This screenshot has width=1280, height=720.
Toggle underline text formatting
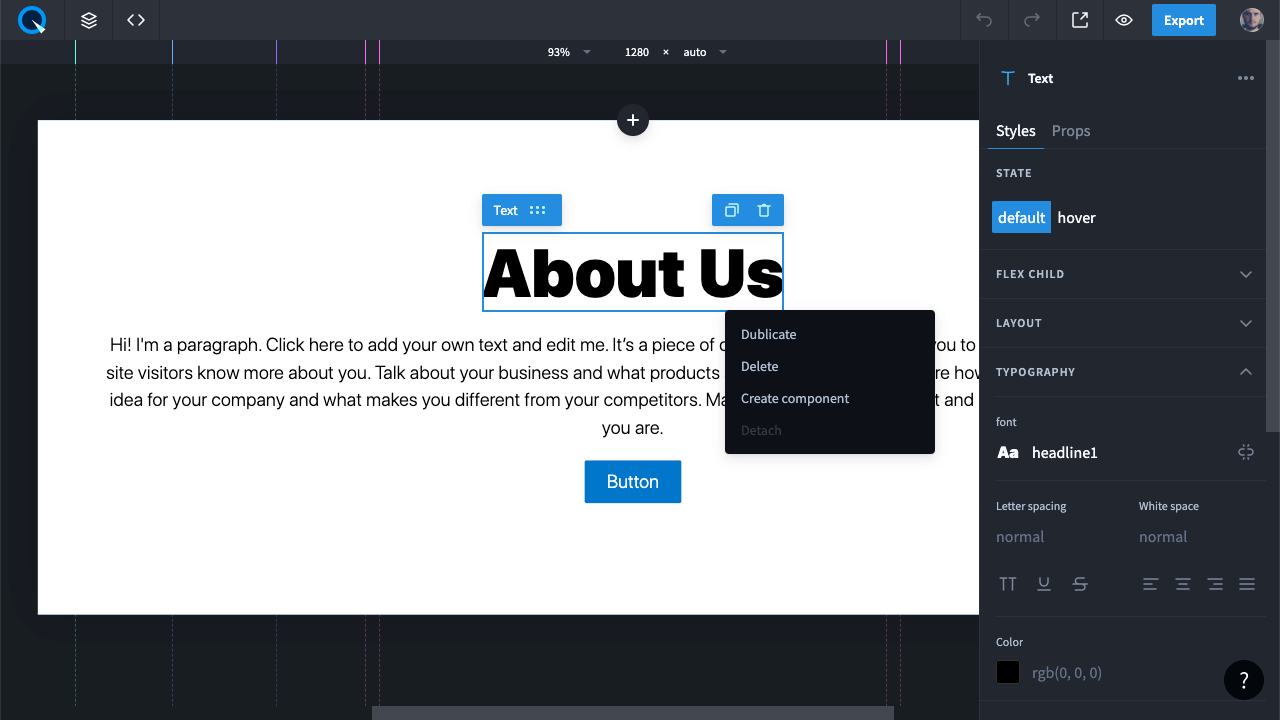coord(1044,584)
